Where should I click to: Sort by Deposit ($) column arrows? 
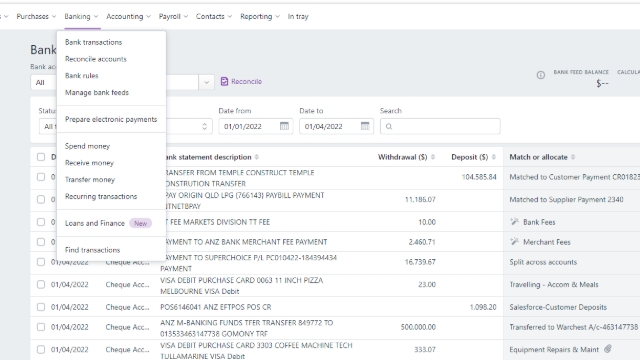pyautogui.click(x=493, y=157)
